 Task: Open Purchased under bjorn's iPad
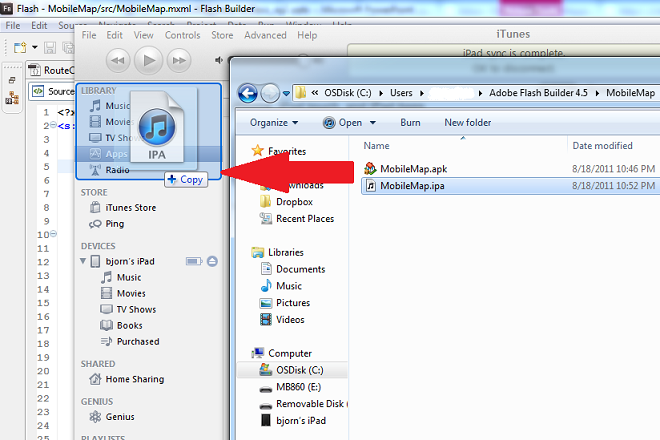point(138,341)
